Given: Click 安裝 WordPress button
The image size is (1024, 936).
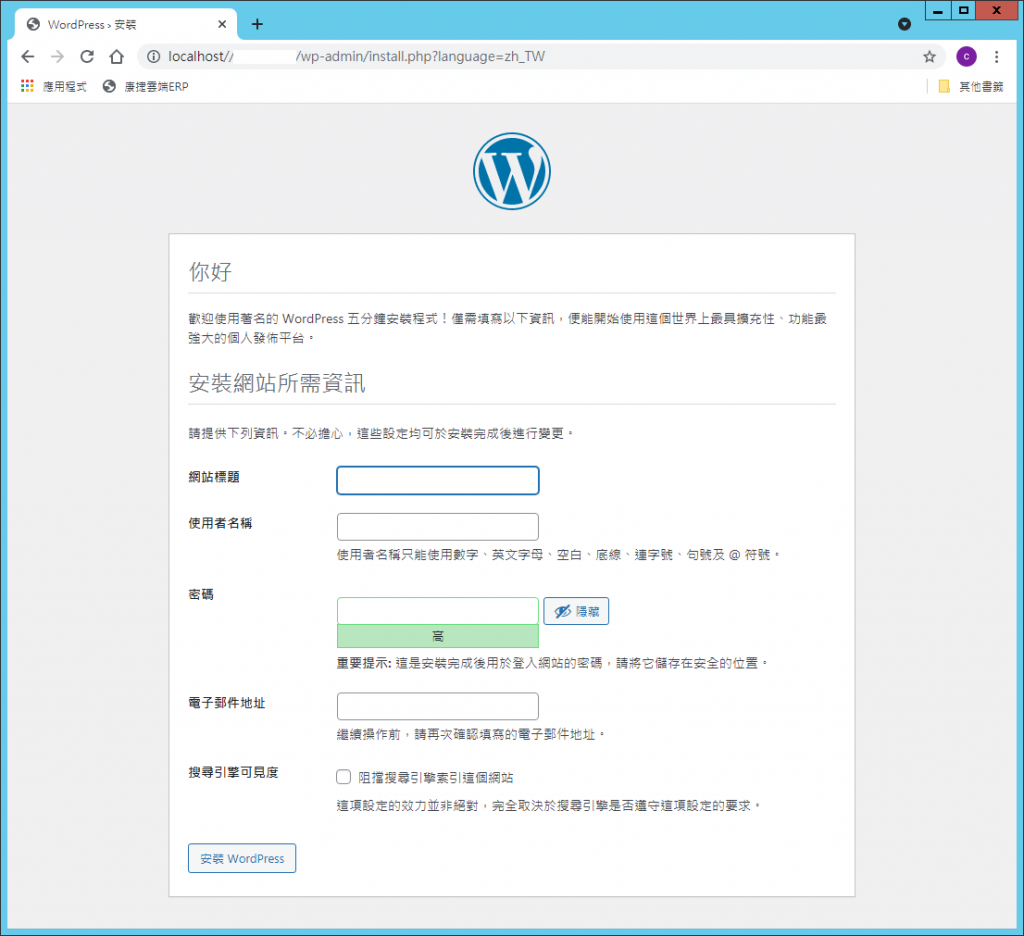Looking at the screenshot, I should [x=242, y=858].
